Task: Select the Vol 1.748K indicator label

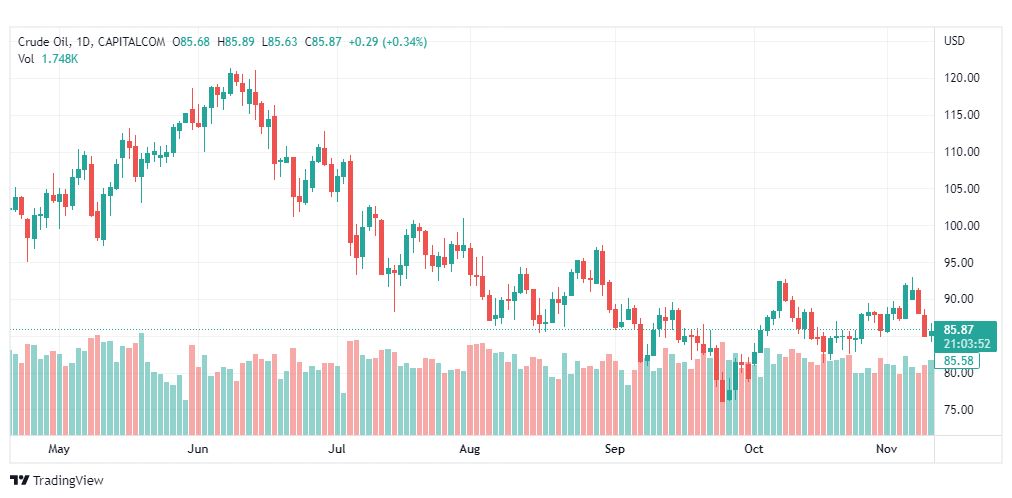Action: 48,59
